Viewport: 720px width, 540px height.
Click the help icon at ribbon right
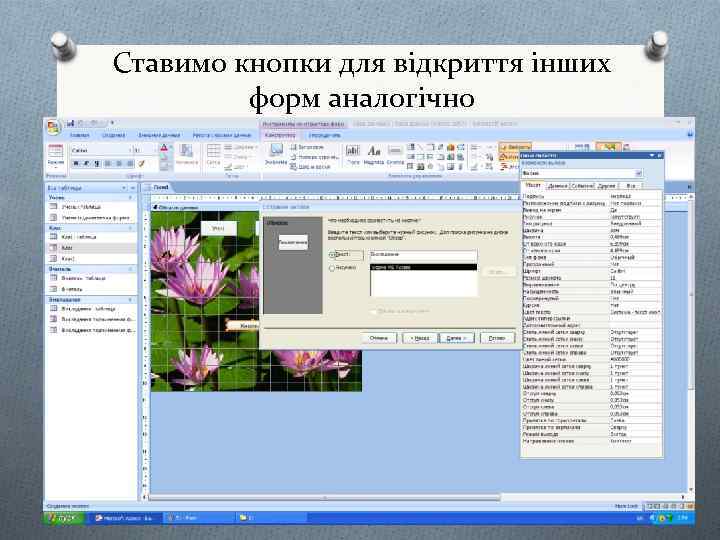[689, 135]
